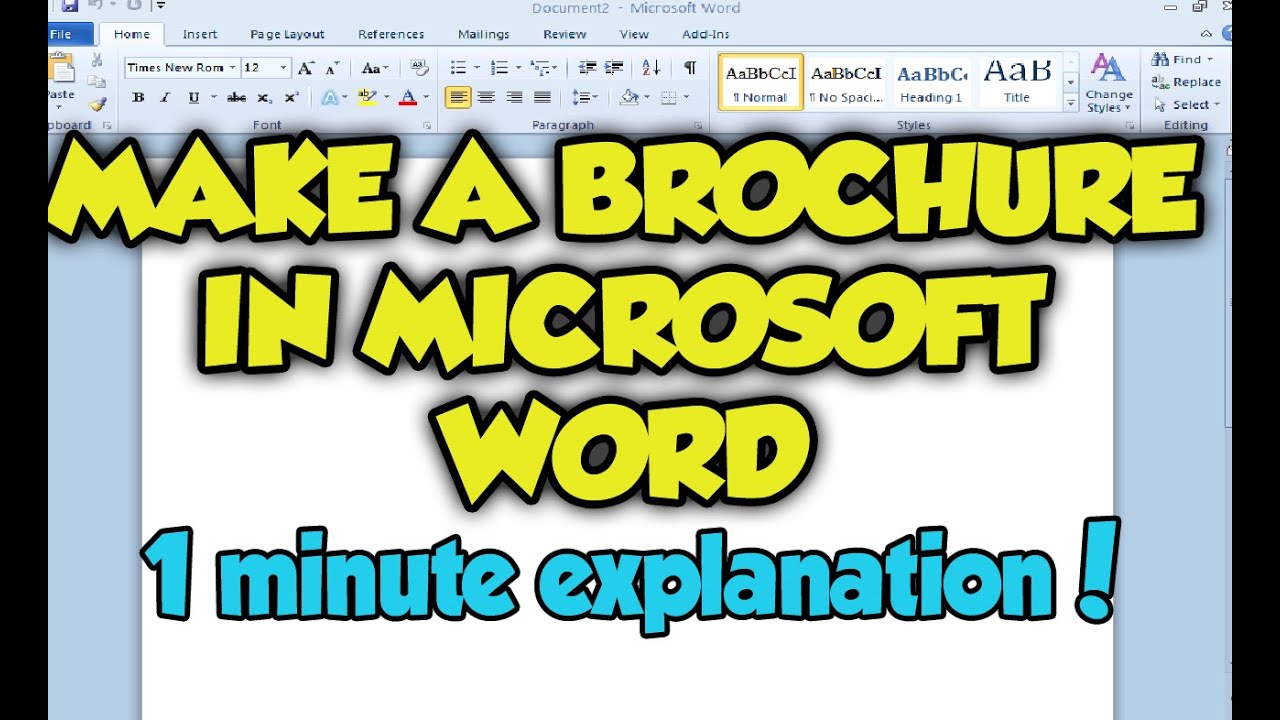The width and height of the screenshot is (1280, 720).
Task: Open the font size dropdown
Action: [284, 68]
